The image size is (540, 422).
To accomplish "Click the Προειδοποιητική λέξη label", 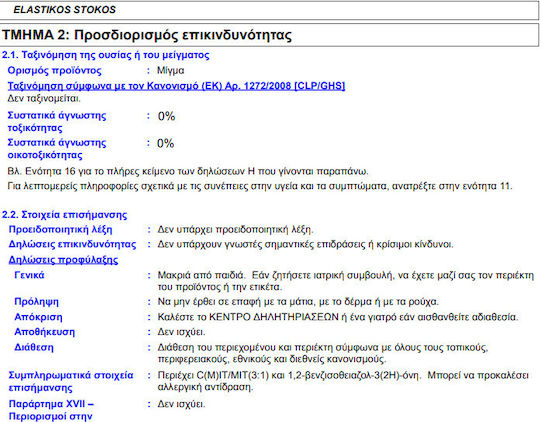I will click(x=60, y=229).
